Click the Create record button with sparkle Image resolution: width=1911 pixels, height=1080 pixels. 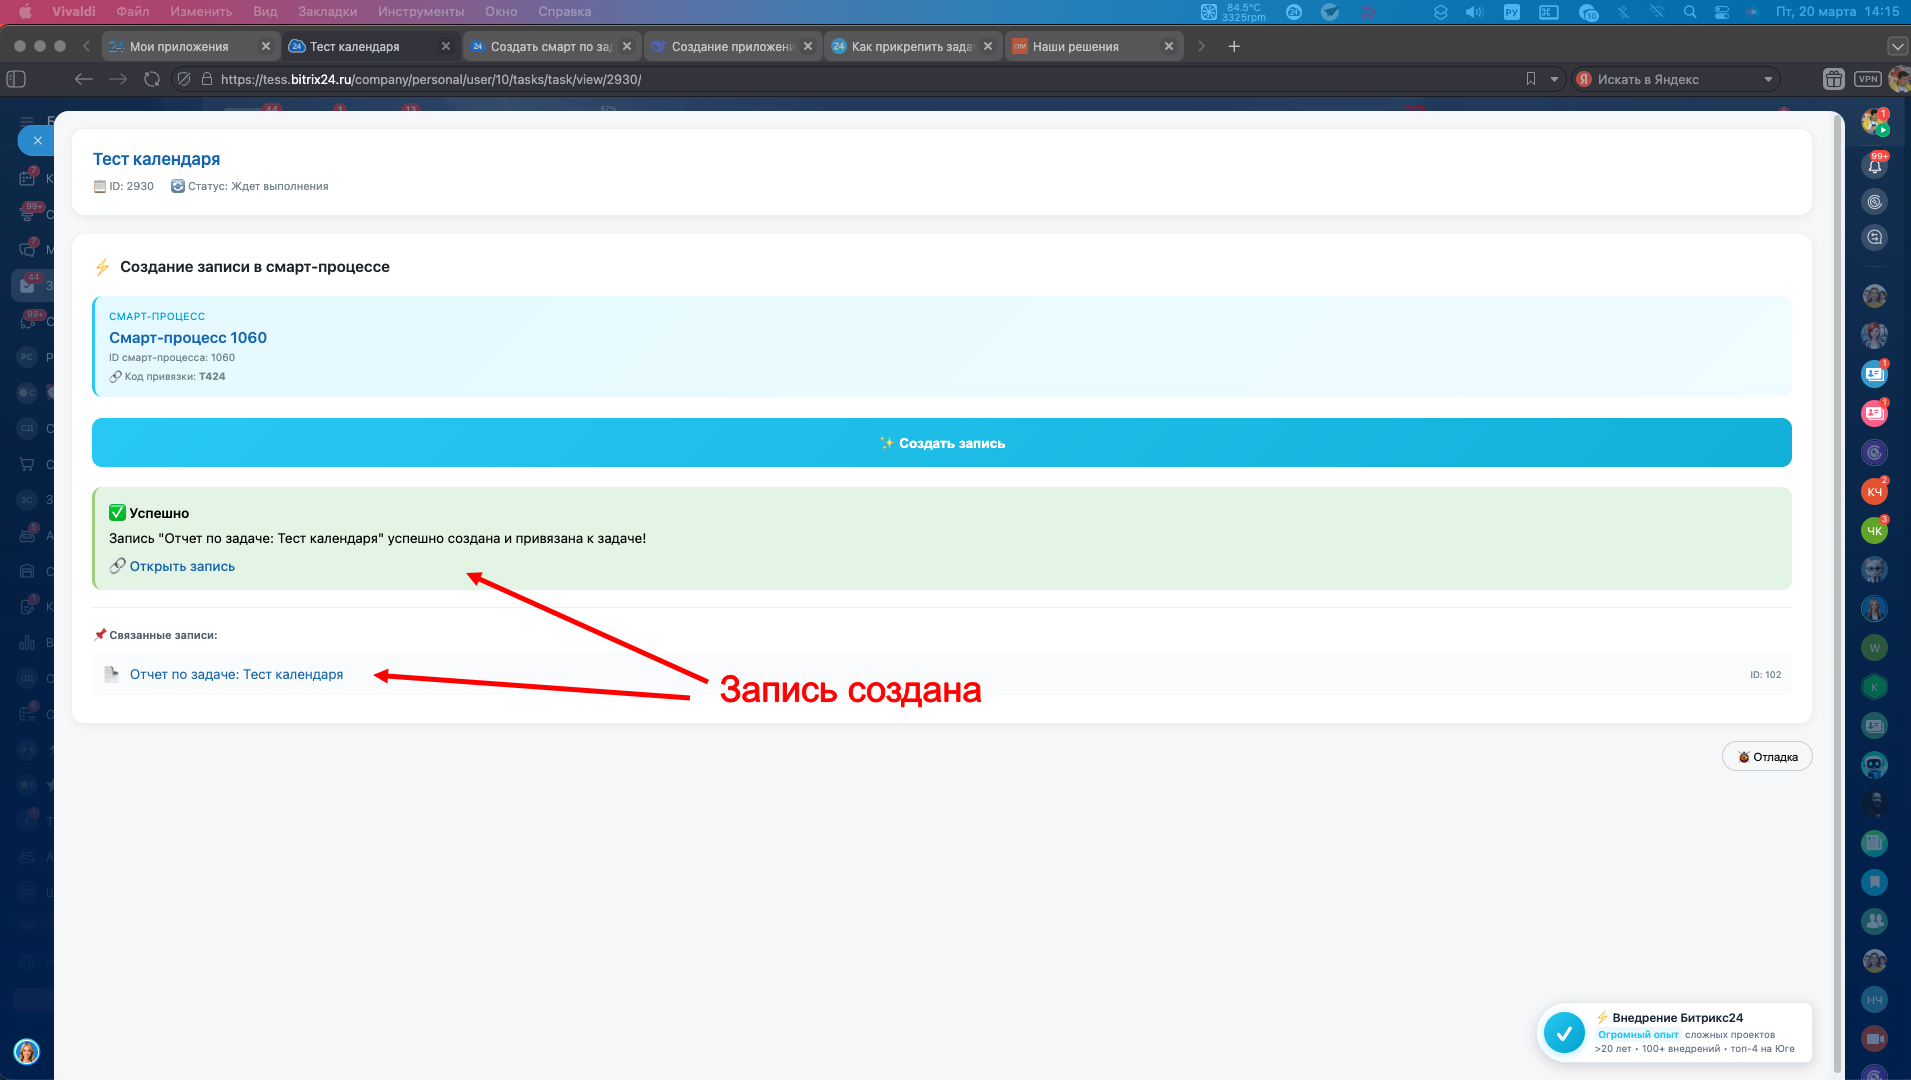(941, 443)
